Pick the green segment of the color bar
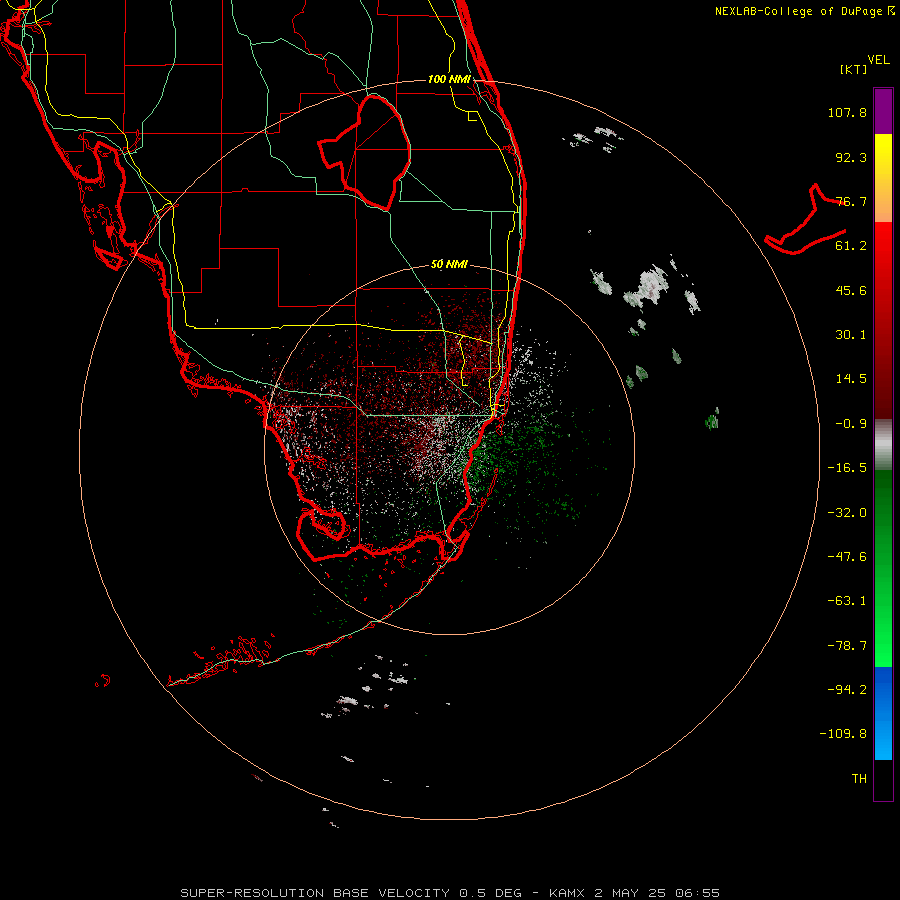Viewport: 900px width, 900px height. pos(883,568)
